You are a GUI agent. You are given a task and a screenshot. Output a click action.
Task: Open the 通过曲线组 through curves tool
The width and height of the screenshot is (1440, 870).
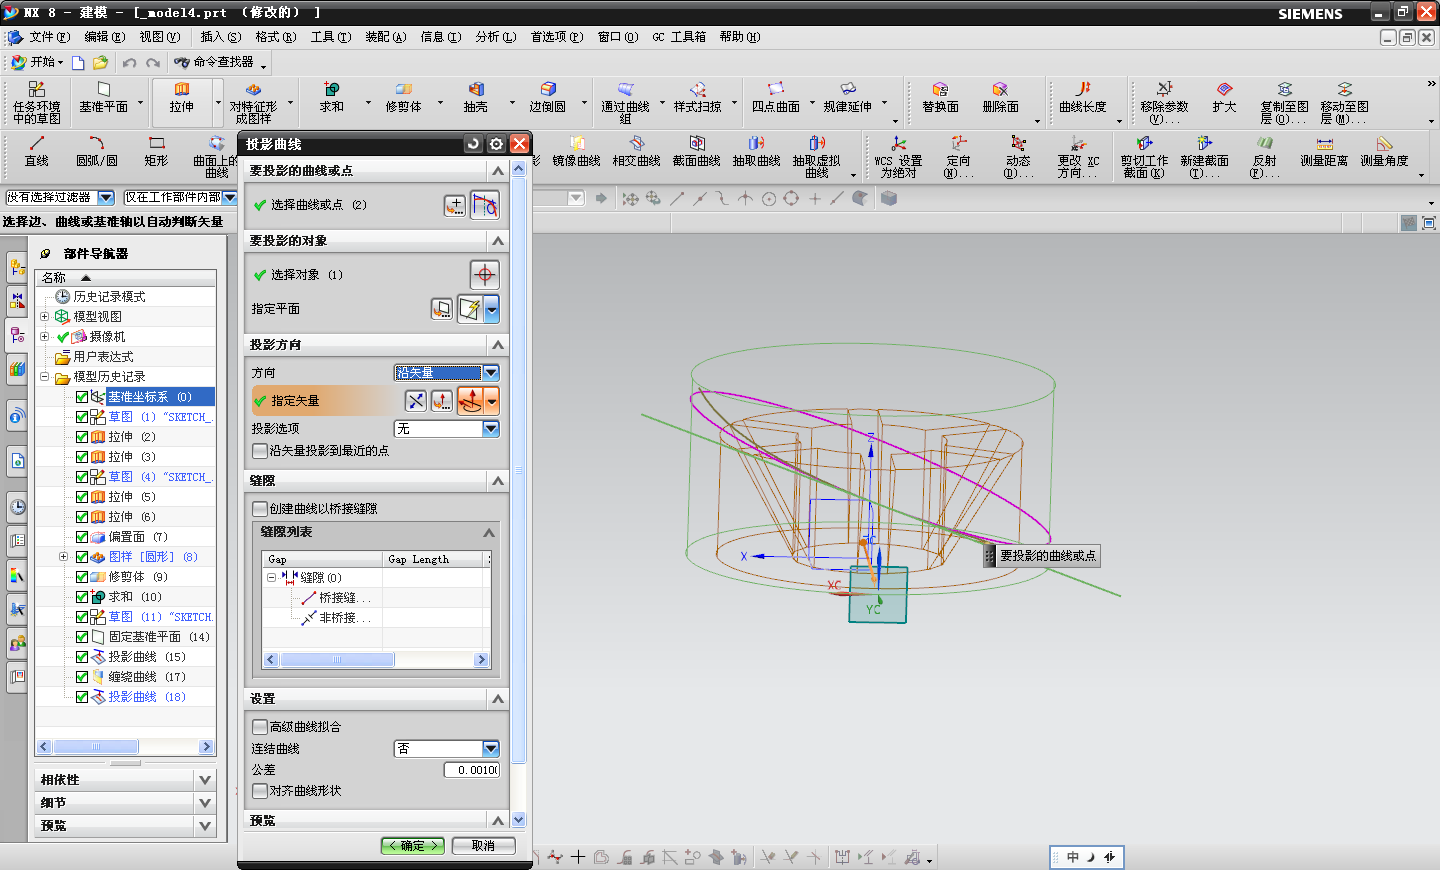[x=625, y=102]
